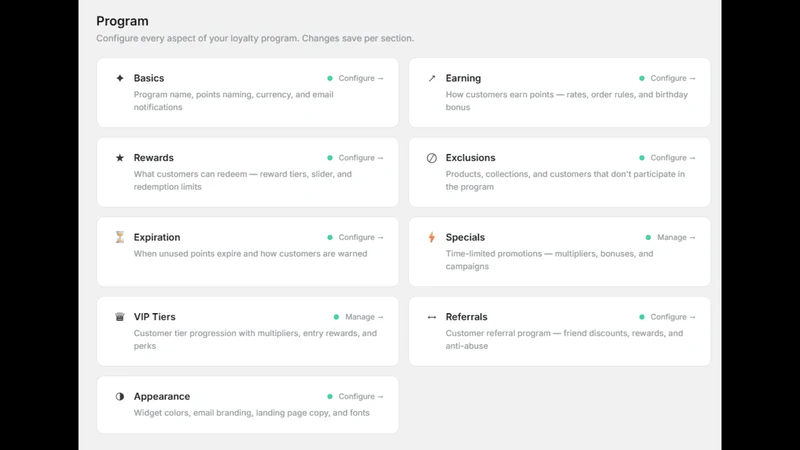Click the Appearance half-circle icon
Viewport: 800px width, 450px height.
coord(120,396)
